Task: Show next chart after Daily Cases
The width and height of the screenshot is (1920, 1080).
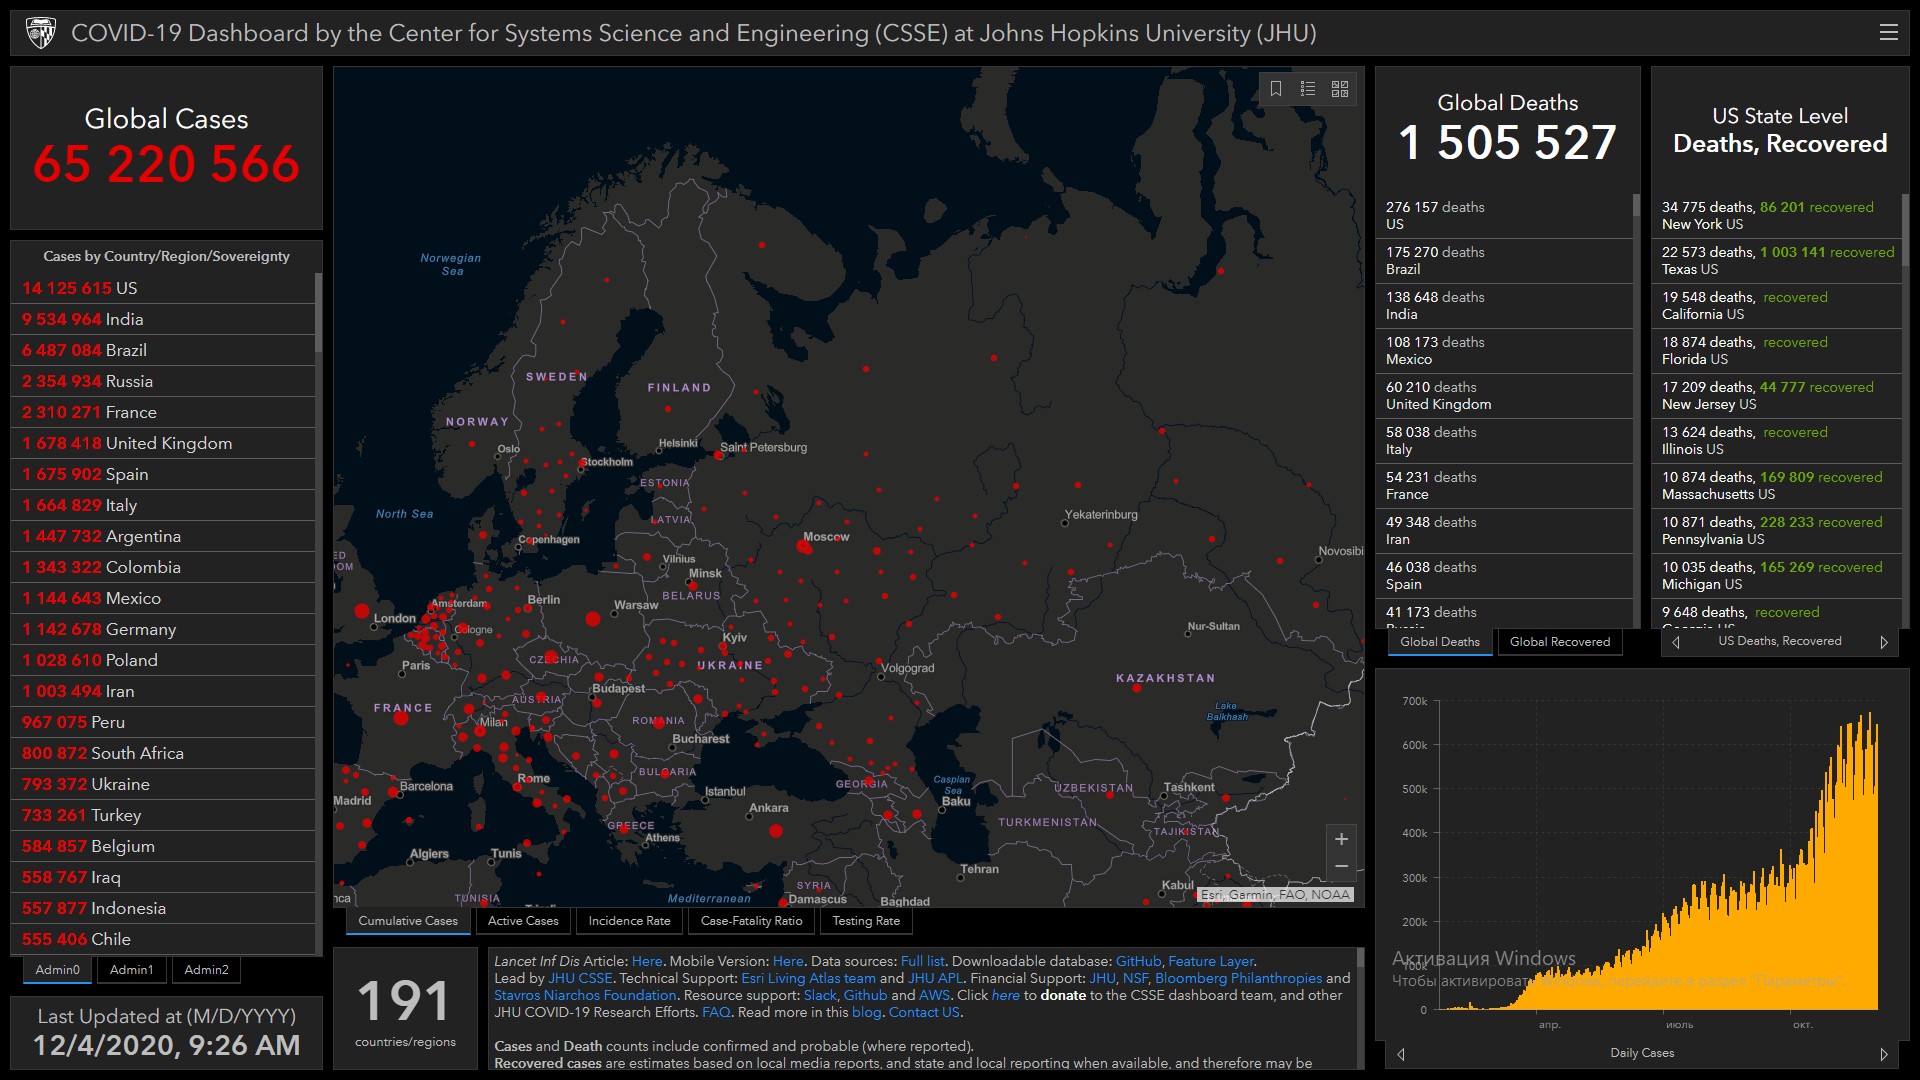Action: (1884, 1054)
